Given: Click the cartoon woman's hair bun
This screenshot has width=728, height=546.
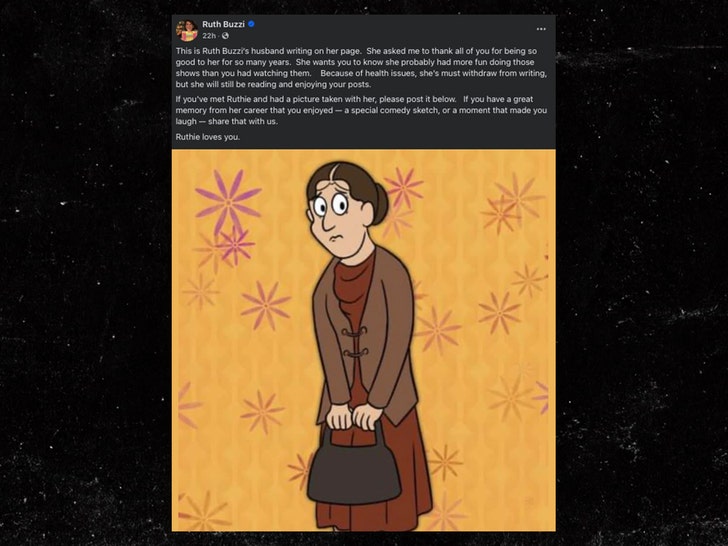Looking at the screenshot, I should click(x=380, y=204).
